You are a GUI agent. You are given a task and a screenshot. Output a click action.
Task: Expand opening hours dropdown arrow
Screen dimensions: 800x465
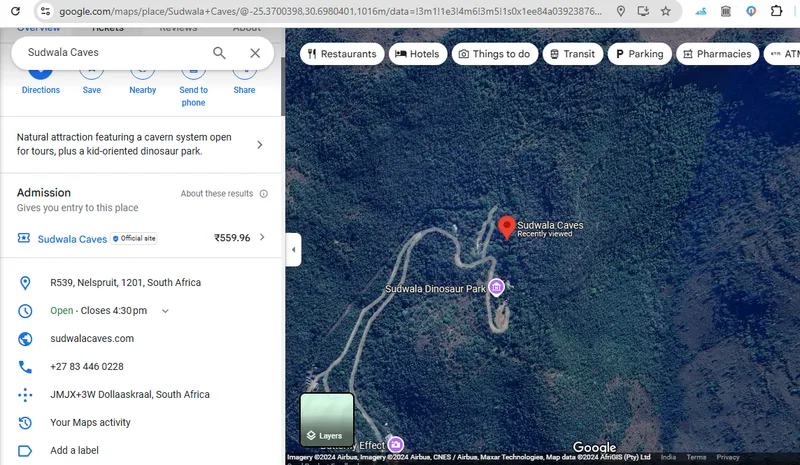tap(165, 311)
